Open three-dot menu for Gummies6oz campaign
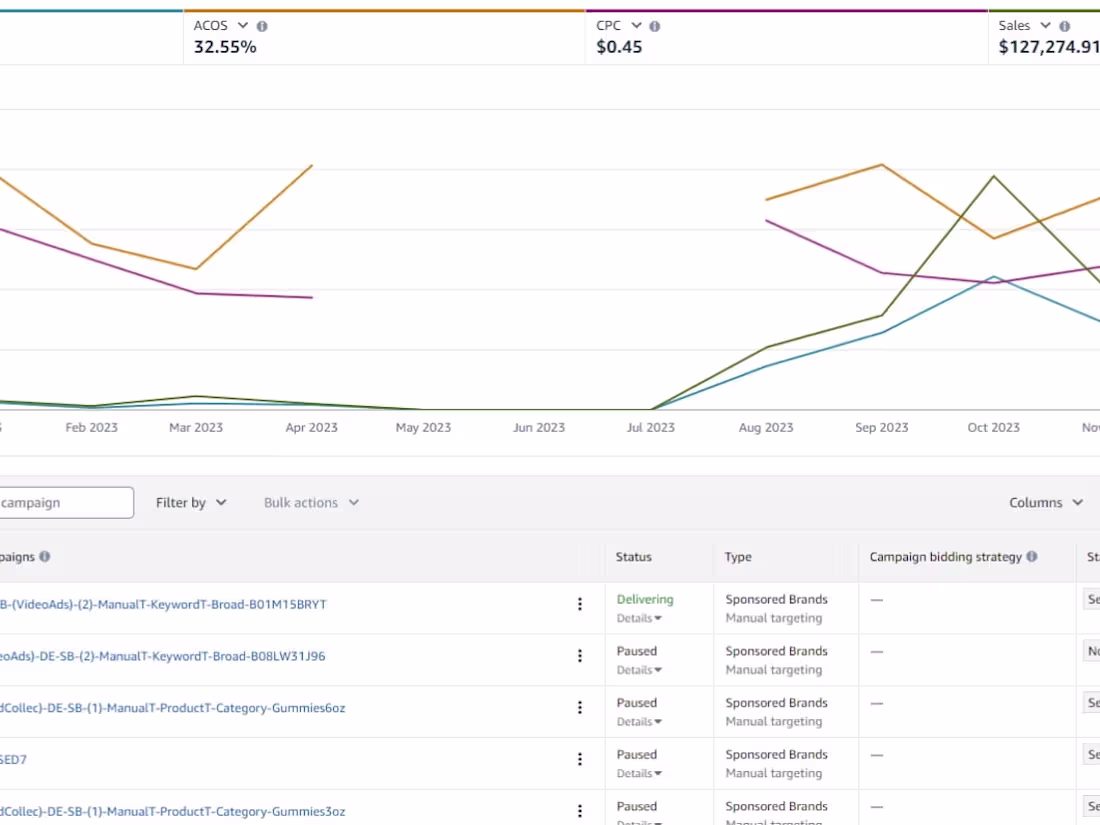Image resolution: width=1100 pixels, height=825 pixels. 579,708
